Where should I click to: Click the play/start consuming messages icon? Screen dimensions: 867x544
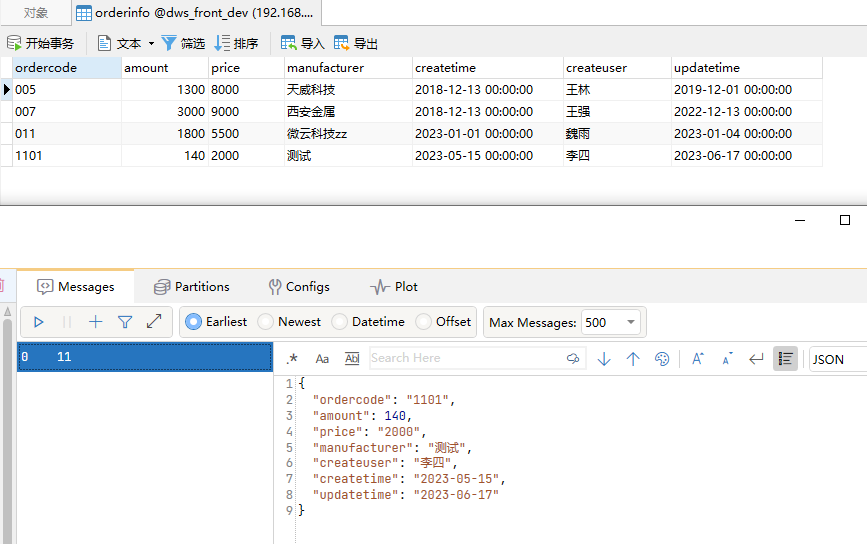point(39,322)
